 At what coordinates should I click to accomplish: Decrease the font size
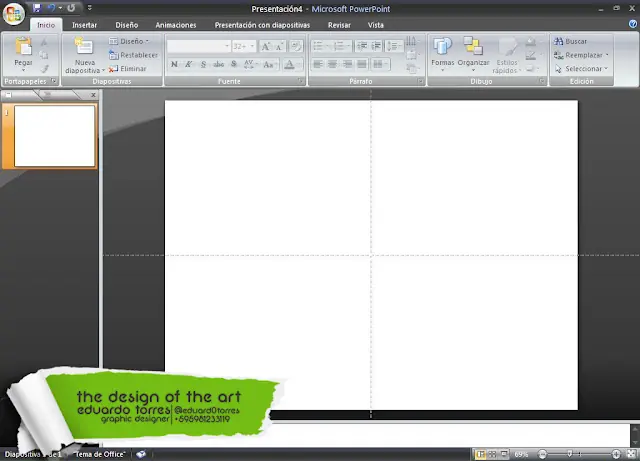[x=279, y=46]
